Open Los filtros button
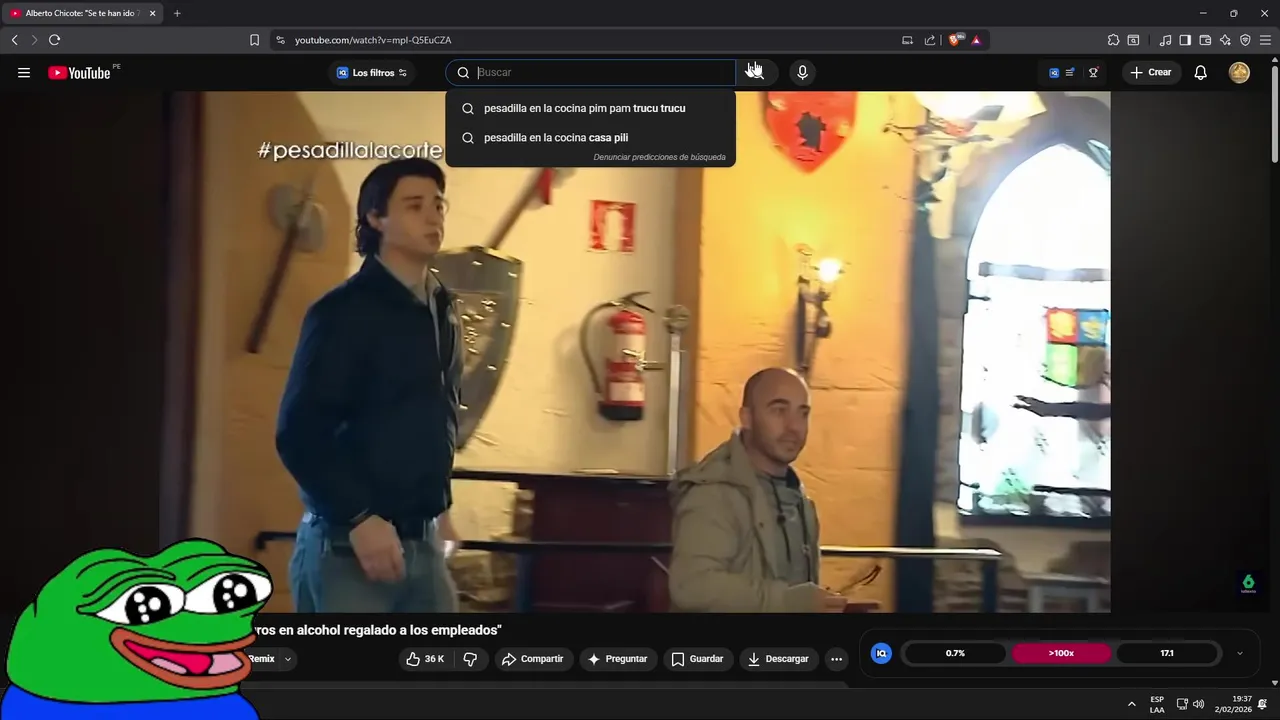The image size is (1280, 720). [371, 72]
